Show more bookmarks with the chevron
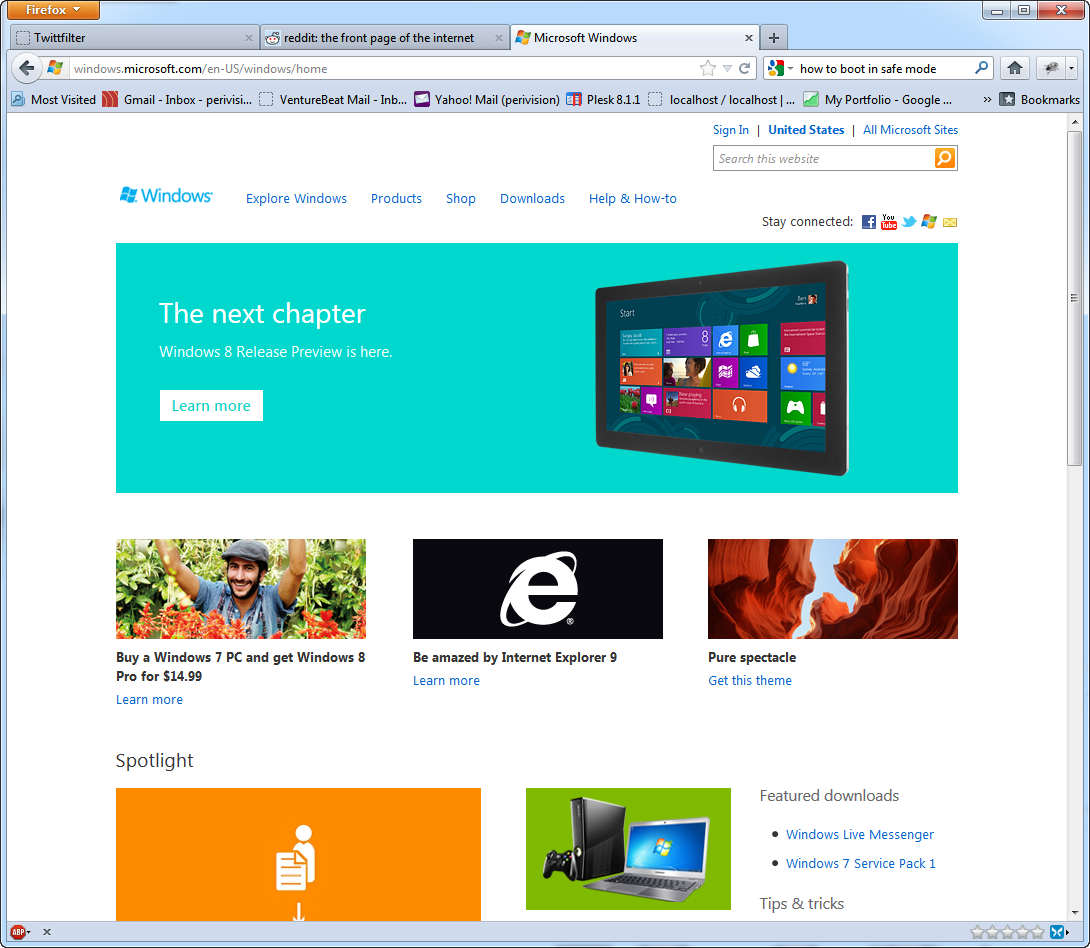Viewport: 1090px width, 948px height. pos(987,99)
